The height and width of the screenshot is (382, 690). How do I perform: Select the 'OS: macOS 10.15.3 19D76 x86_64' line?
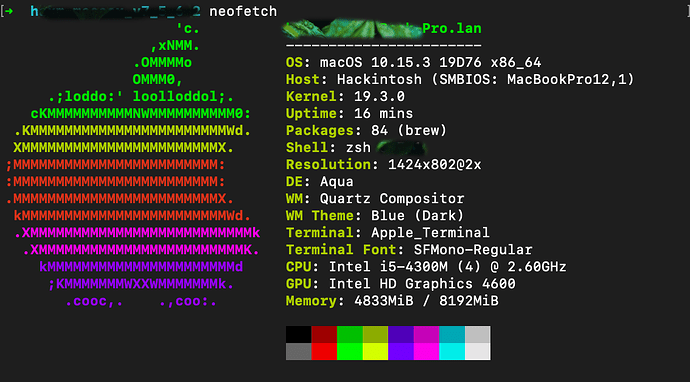pyautogui.click(x=414, y=62)
